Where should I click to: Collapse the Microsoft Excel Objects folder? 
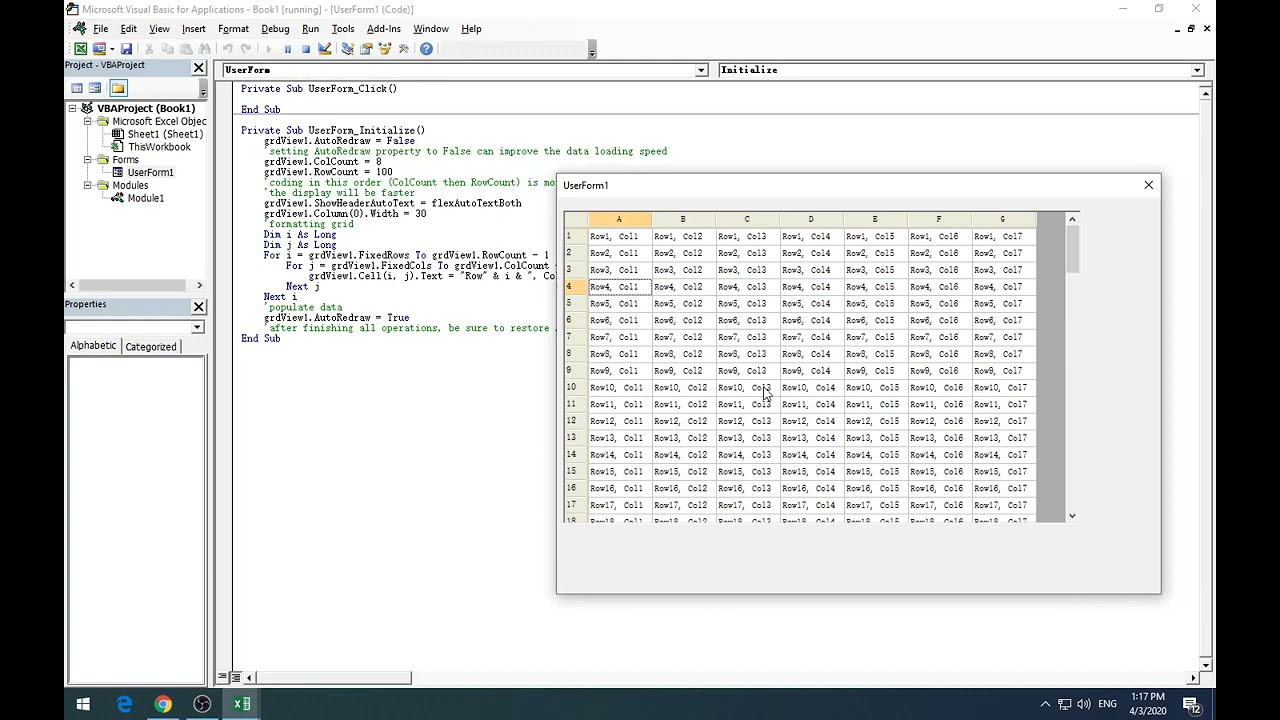tap(88, 121)
